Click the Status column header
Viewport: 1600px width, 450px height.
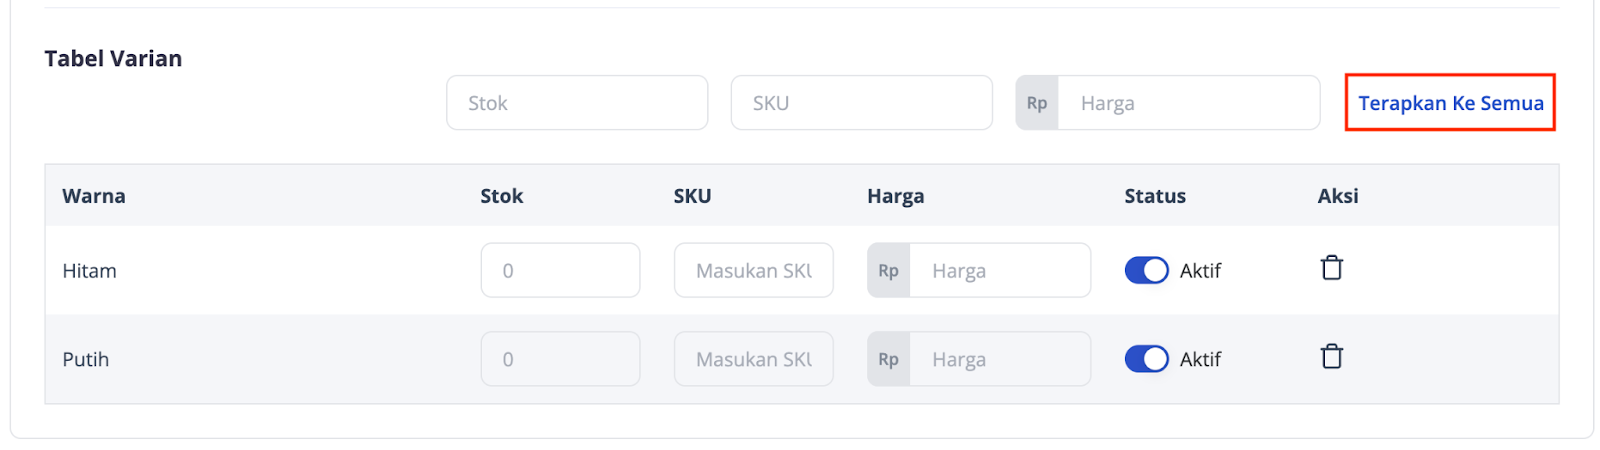pos(1154,196)
